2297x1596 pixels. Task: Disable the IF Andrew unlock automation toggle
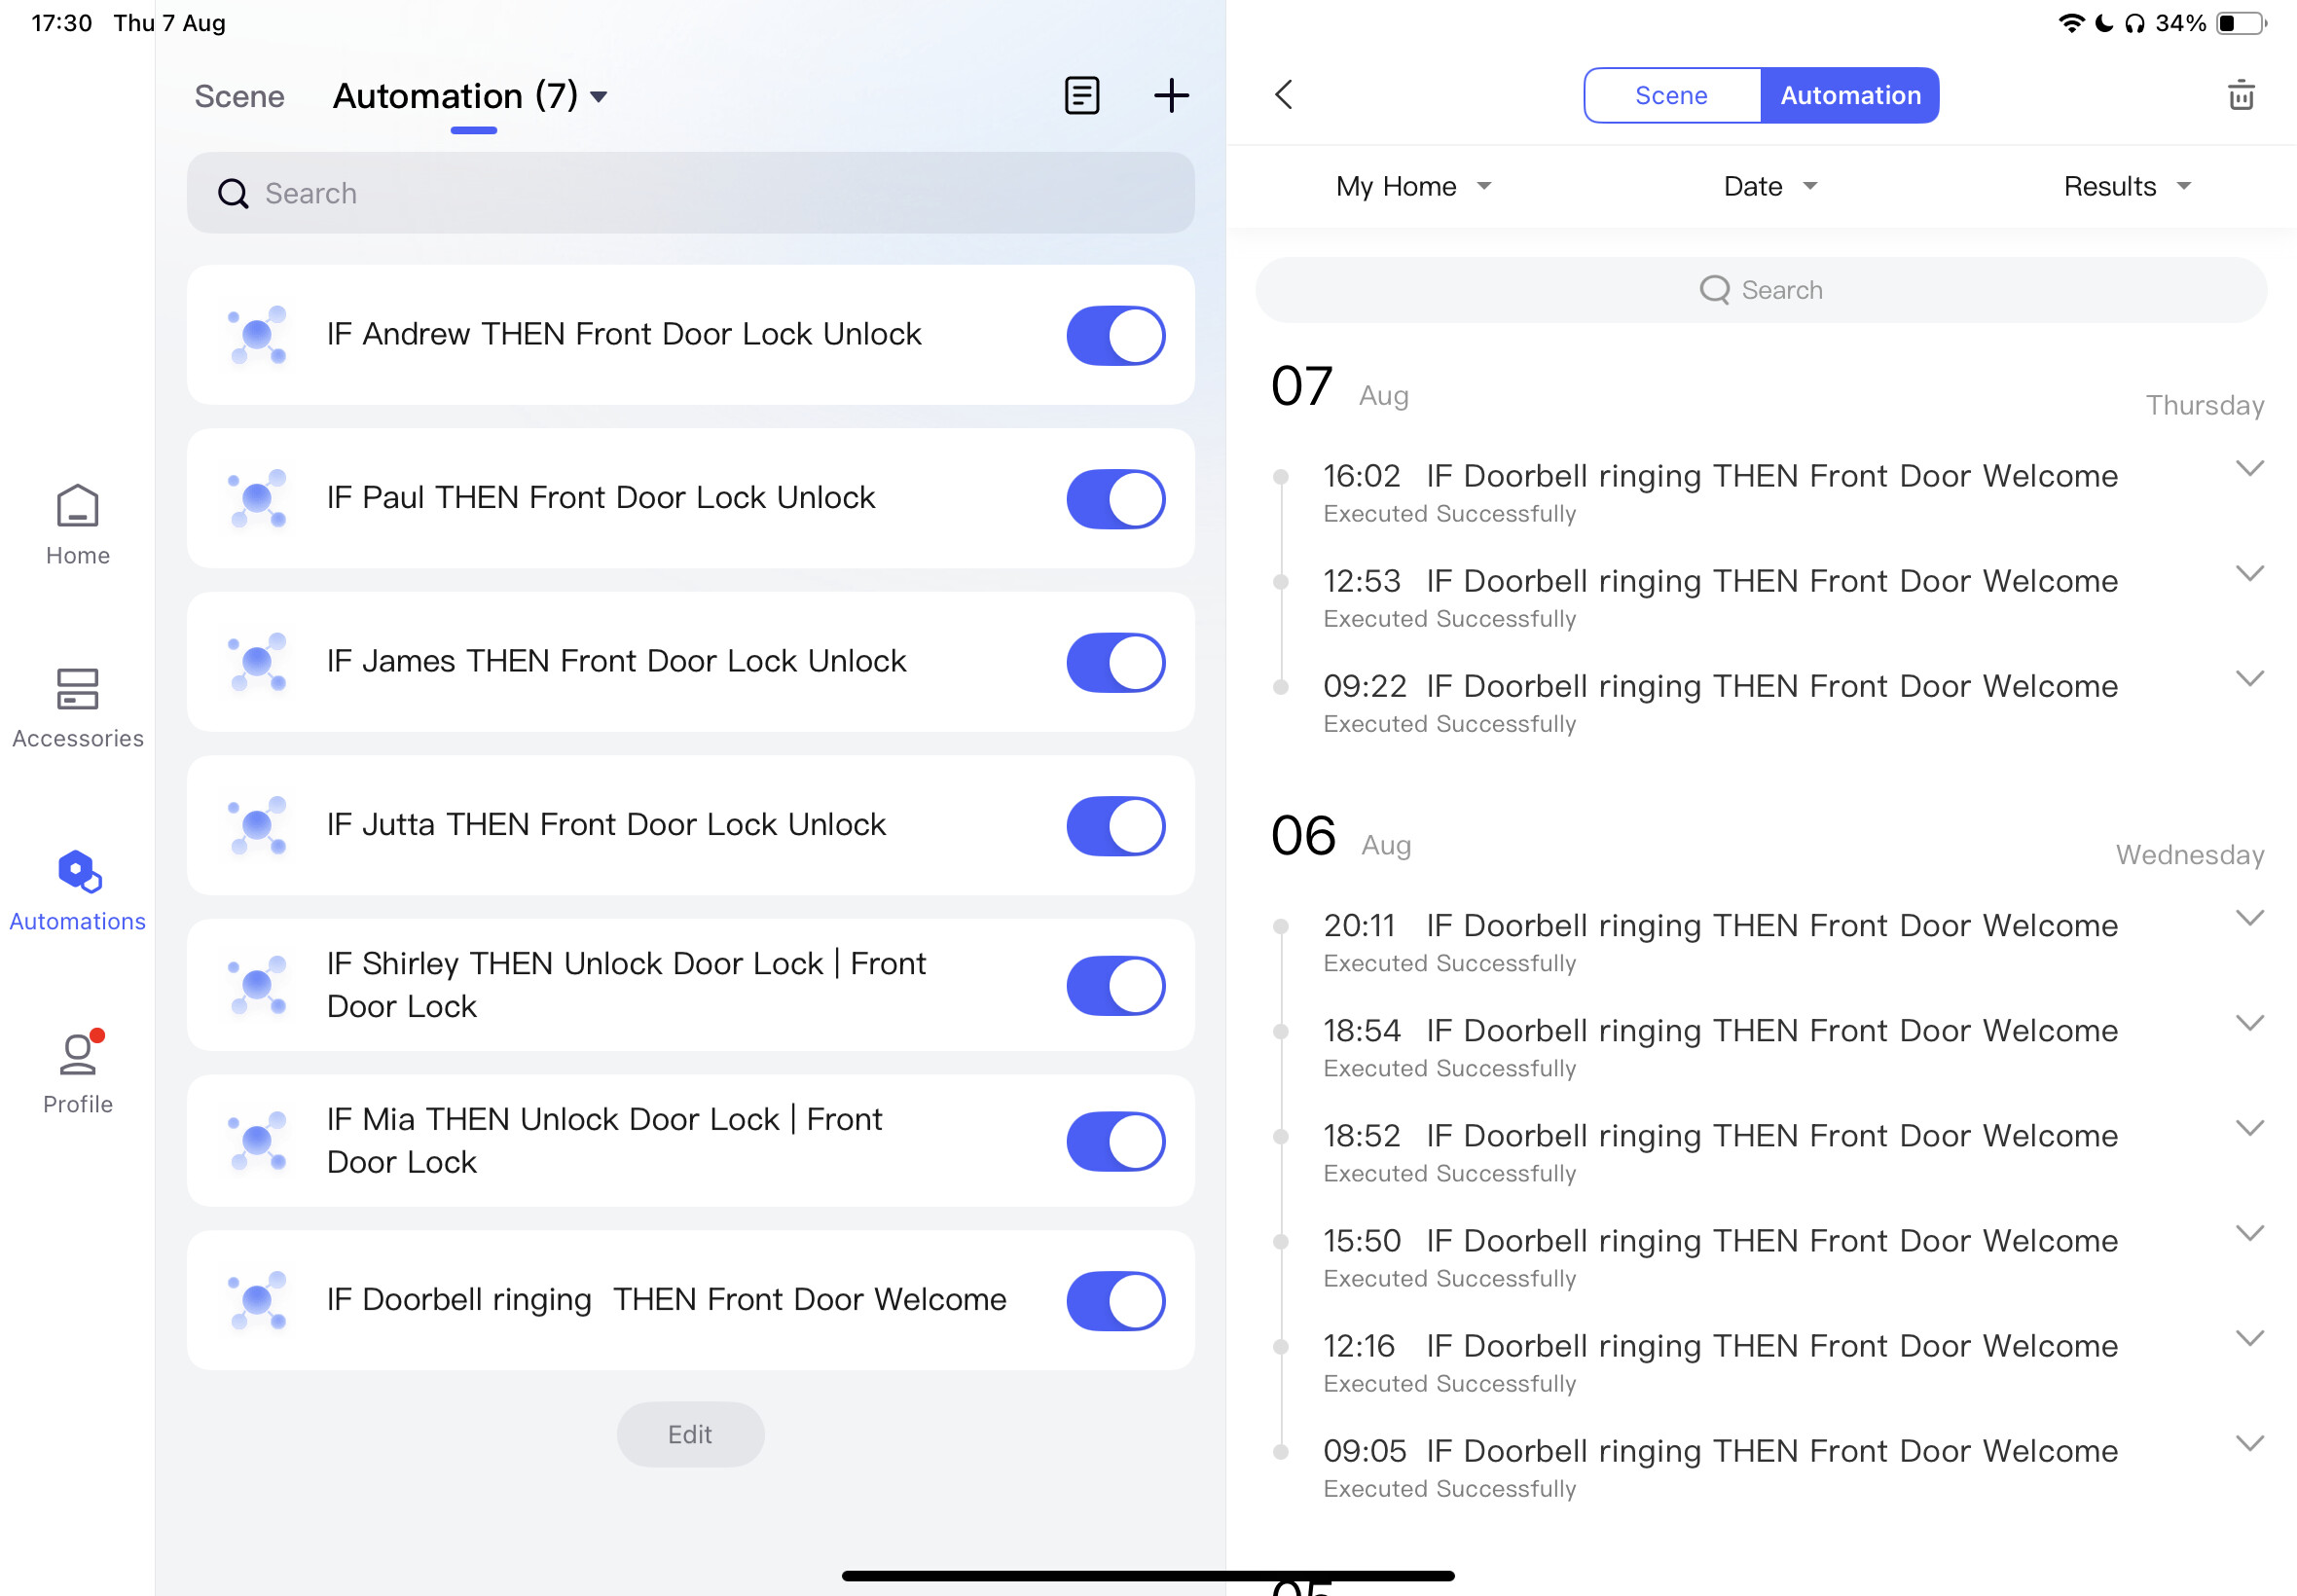(1115, 335)
